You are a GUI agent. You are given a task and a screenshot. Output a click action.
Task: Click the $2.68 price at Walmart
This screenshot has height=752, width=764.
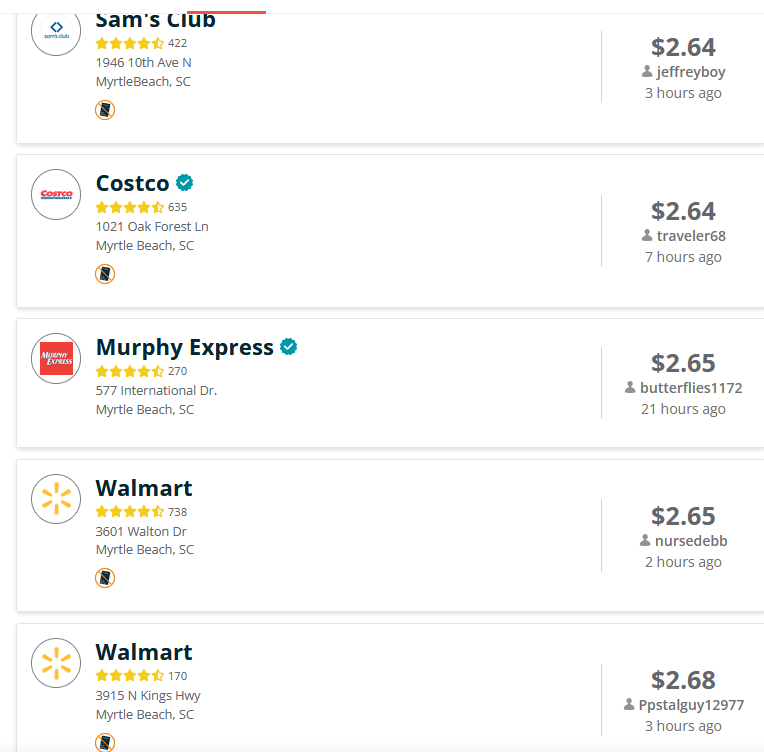click(683, 680)
